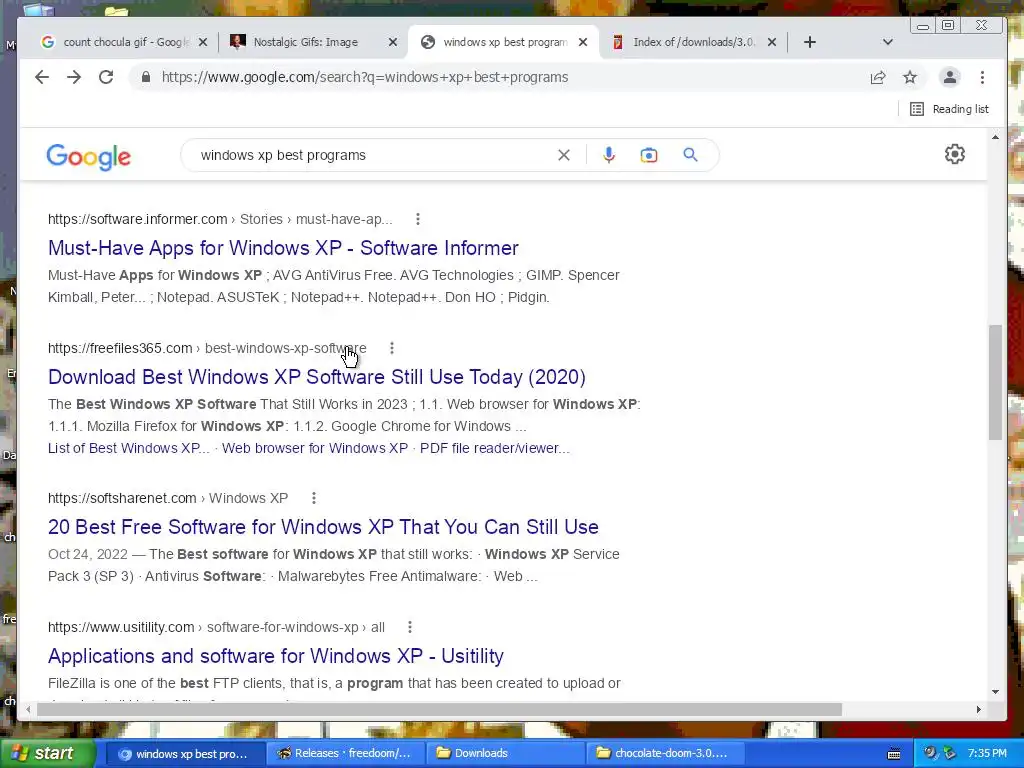Open options dots for Software Informer result
This screenshot has width=1024, height=768.
pos(418,219)
